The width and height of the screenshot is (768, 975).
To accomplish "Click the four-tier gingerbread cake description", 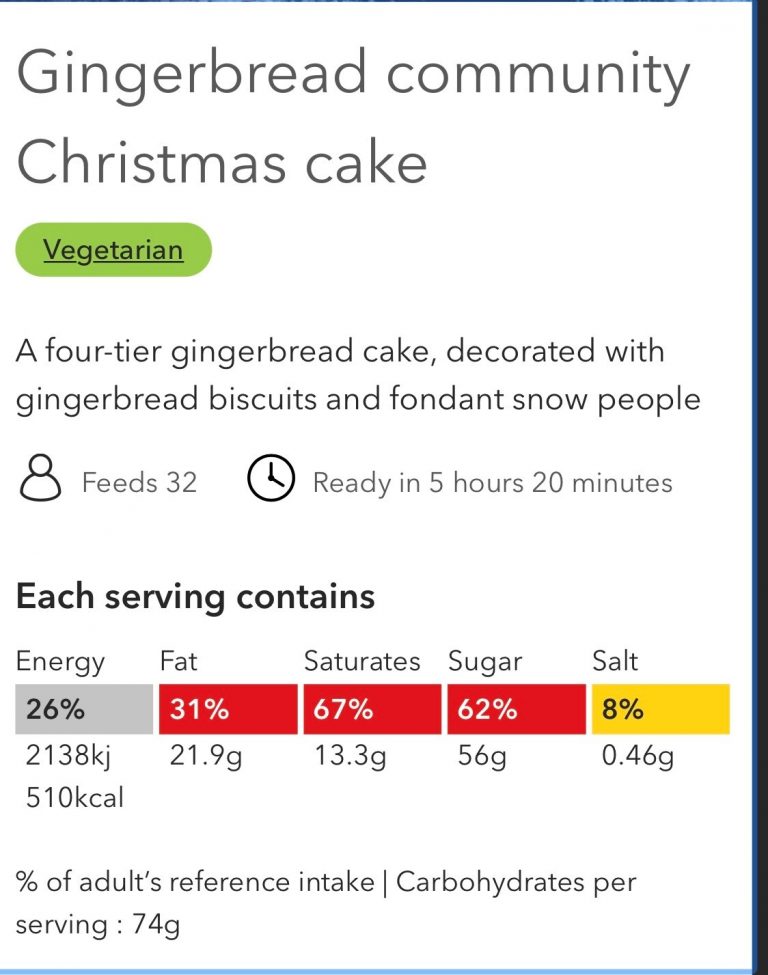I will [x=358, y=375].
